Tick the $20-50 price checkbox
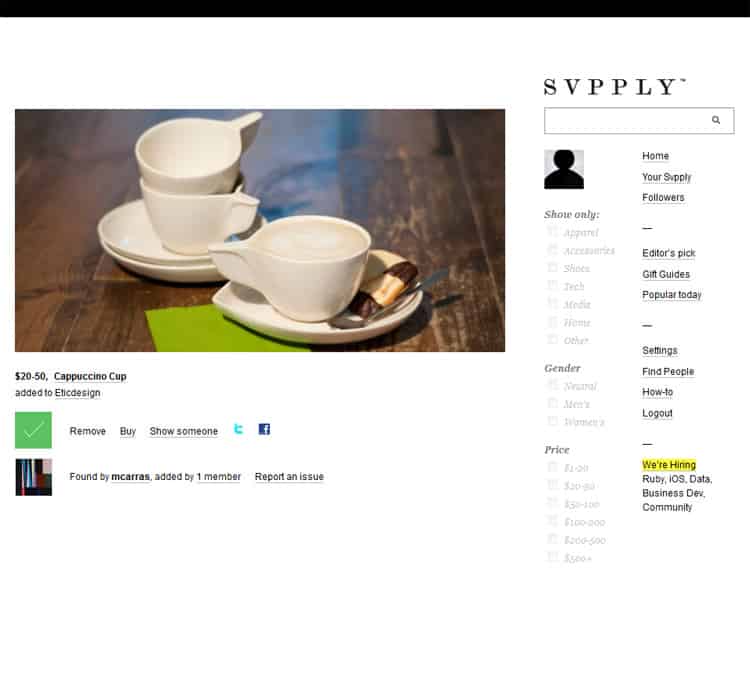 [x=552, y=485]
